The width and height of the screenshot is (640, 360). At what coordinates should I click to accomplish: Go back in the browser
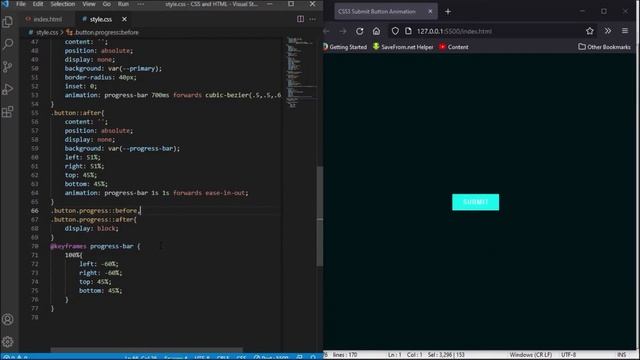(x=327, y=31)
